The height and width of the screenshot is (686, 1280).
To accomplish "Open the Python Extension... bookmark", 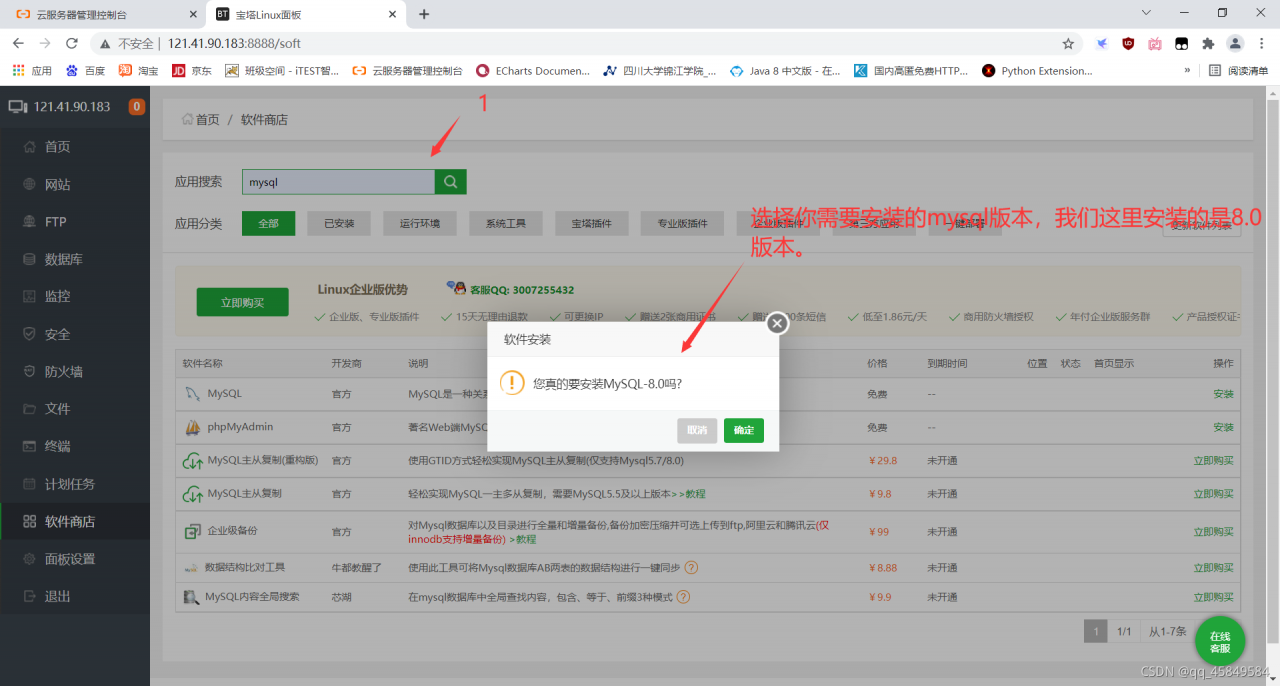I will (1038, 71).
